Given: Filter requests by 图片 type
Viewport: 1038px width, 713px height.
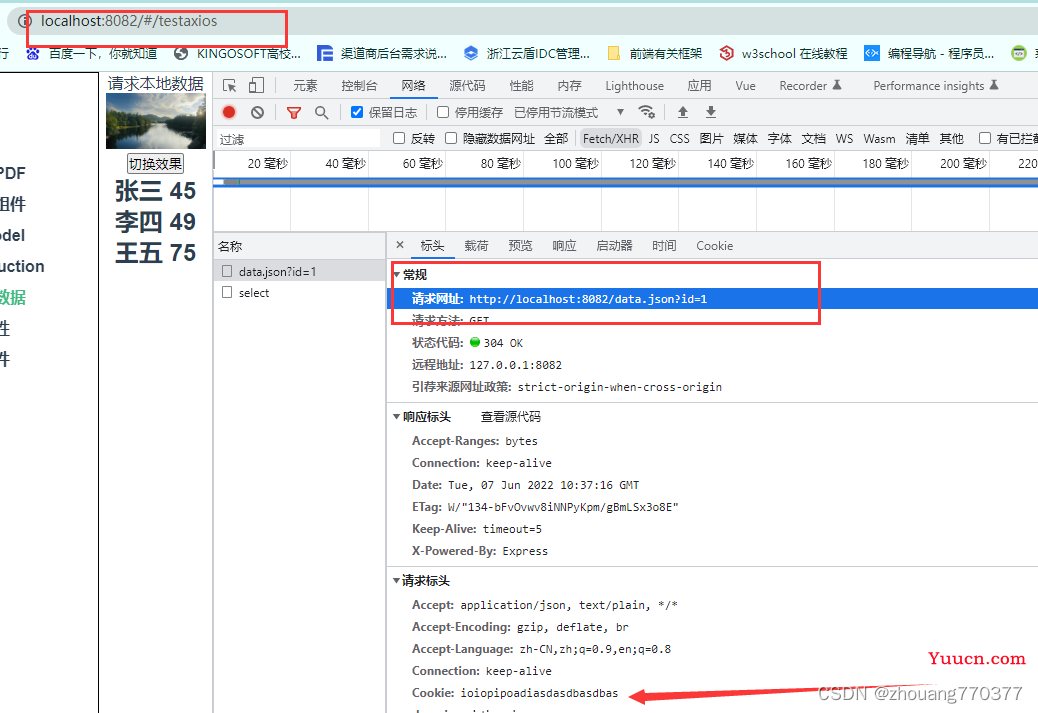Looking at the screenshot, I should [x=711, y=138].
